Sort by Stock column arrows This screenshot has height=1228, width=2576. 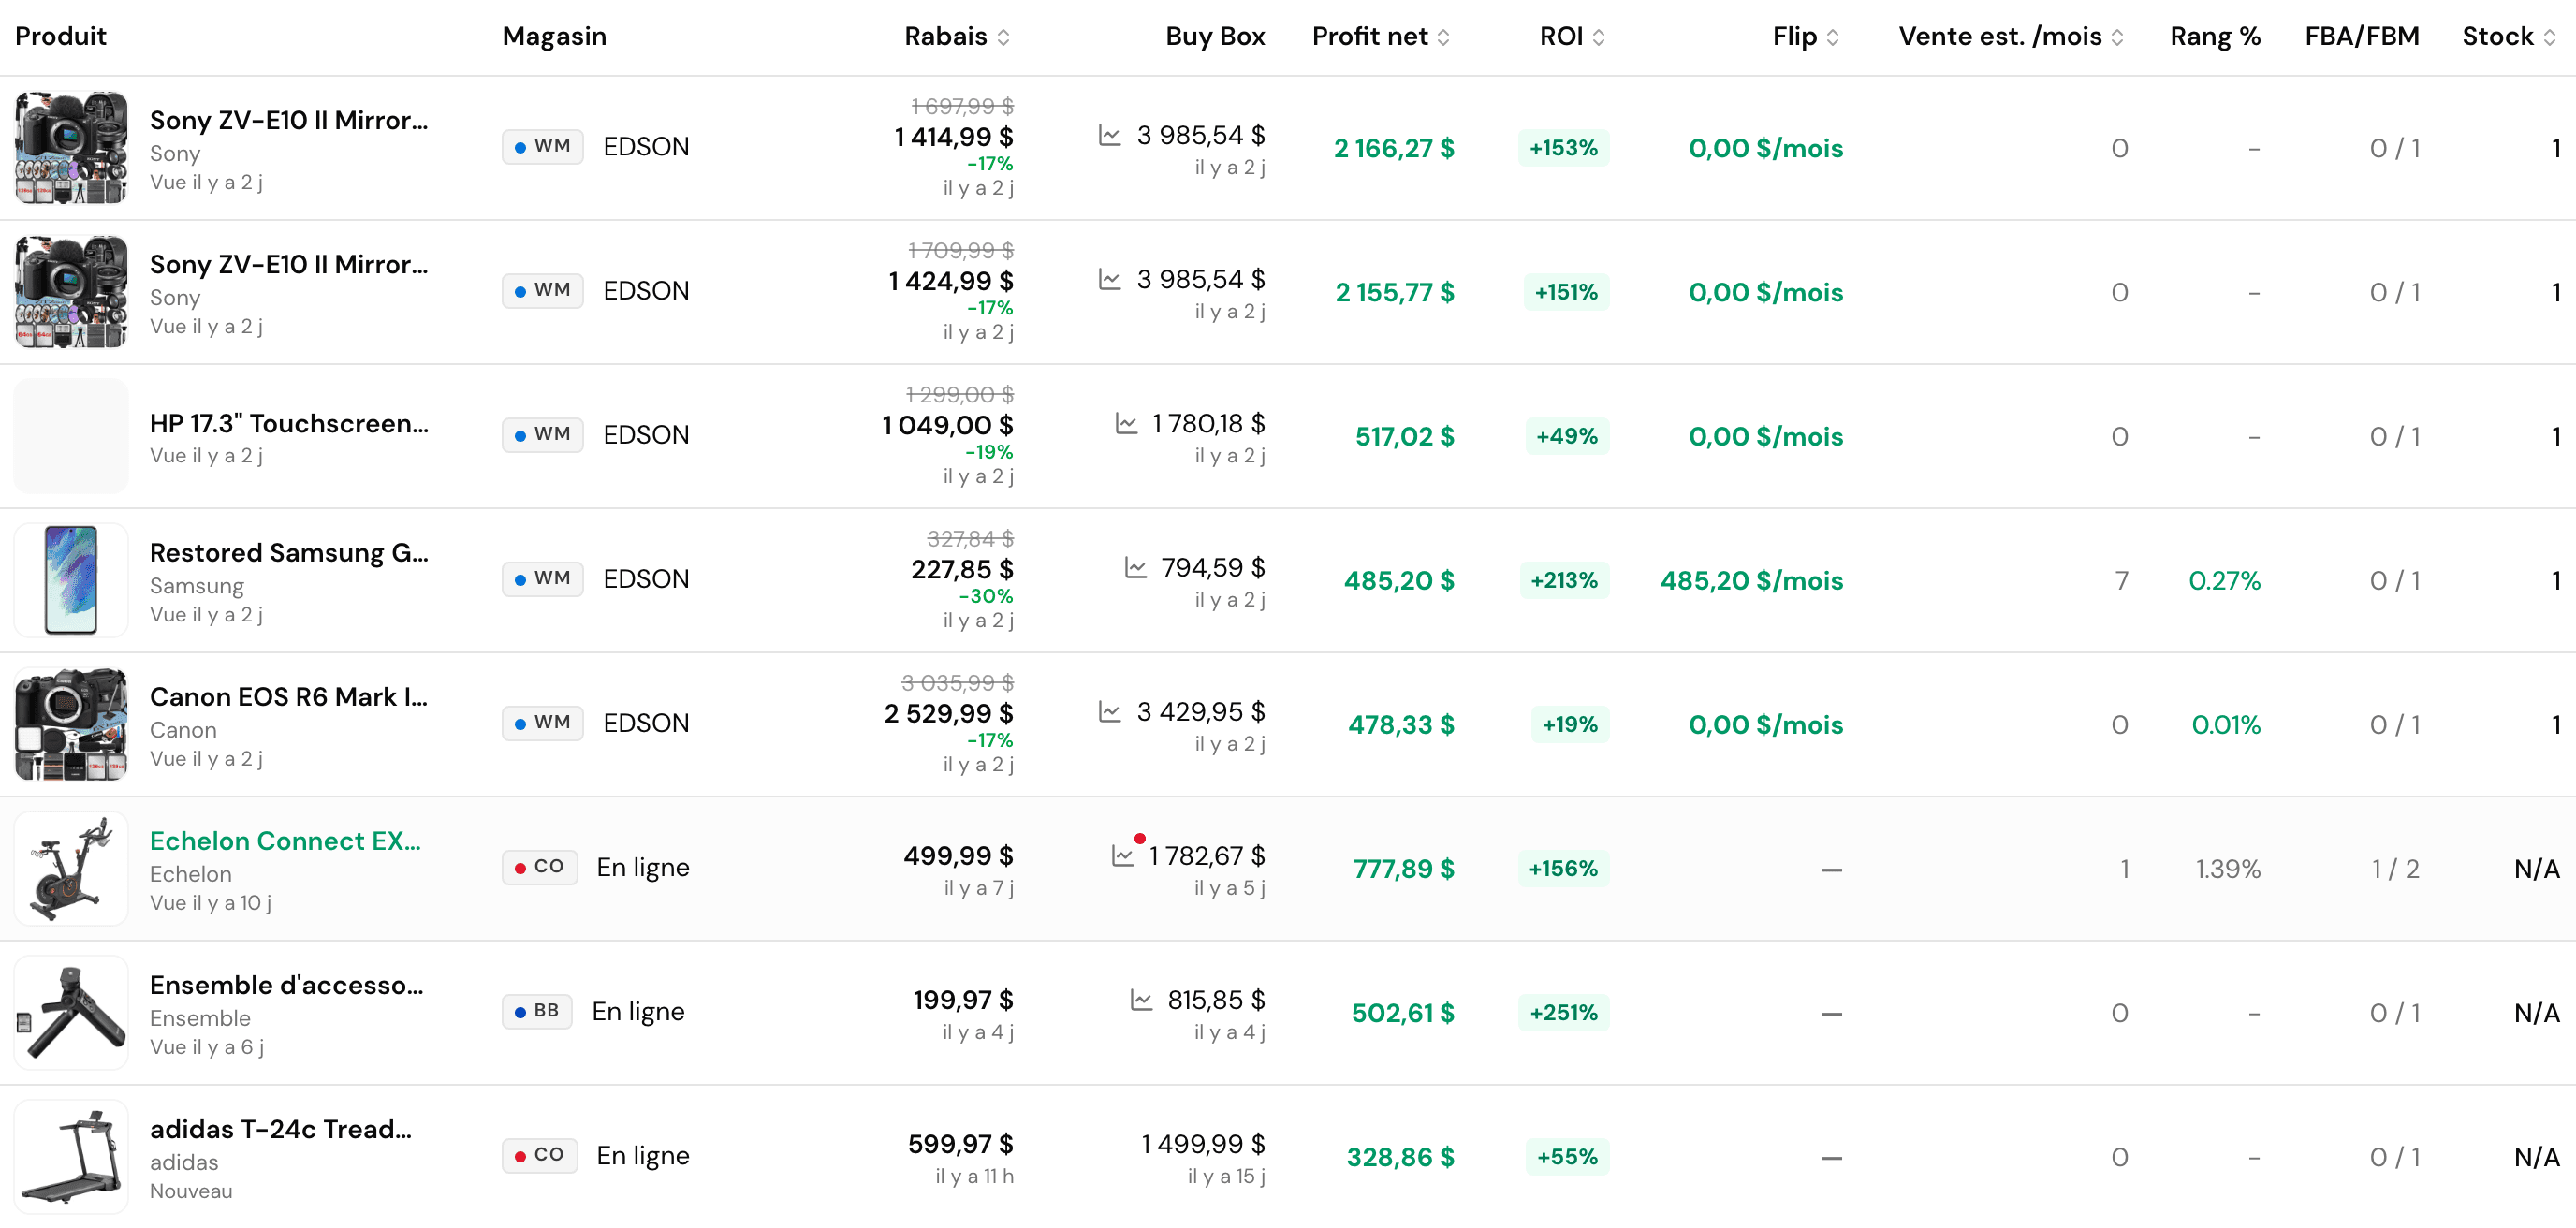point(2549,37)
